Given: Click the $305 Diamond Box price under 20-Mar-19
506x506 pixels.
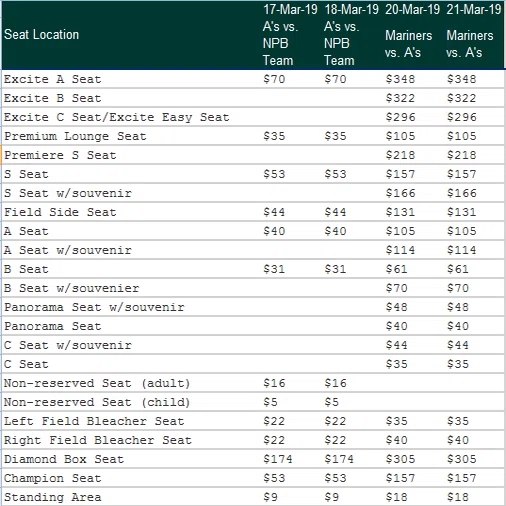Looking at the screenshot, I should (400, 459).
